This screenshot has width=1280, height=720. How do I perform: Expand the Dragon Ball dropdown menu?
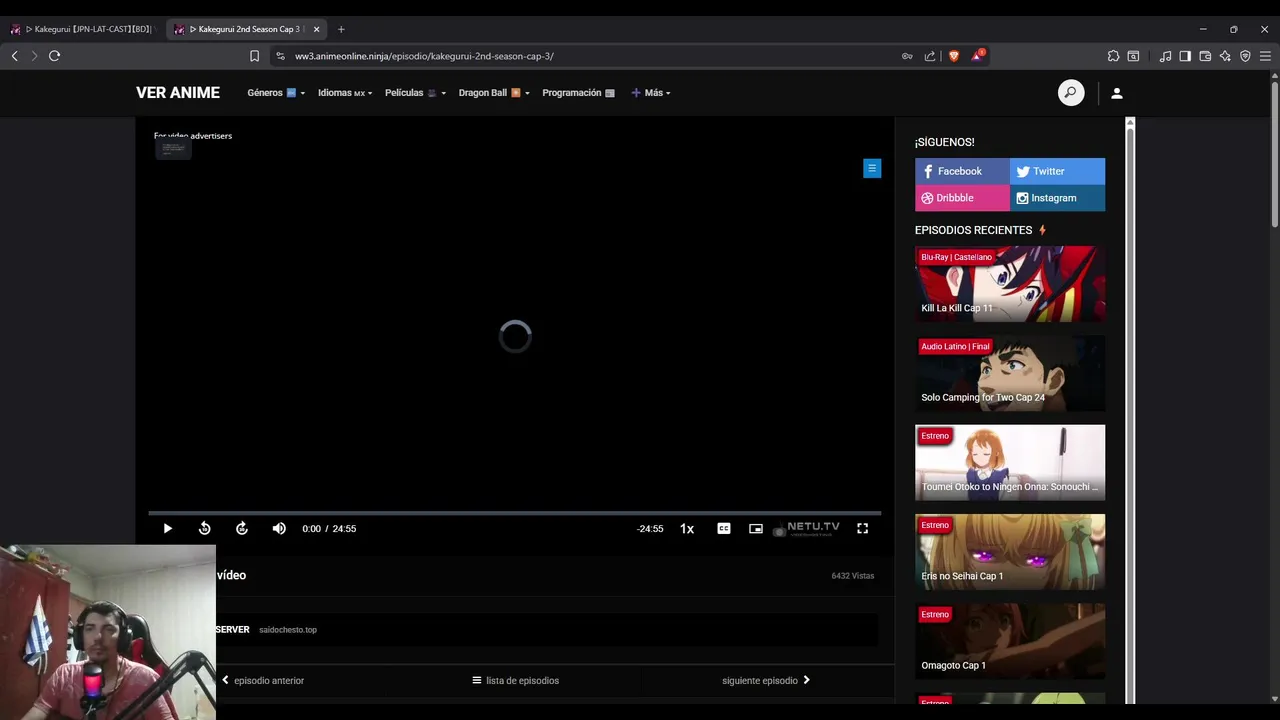pos(494,93)
